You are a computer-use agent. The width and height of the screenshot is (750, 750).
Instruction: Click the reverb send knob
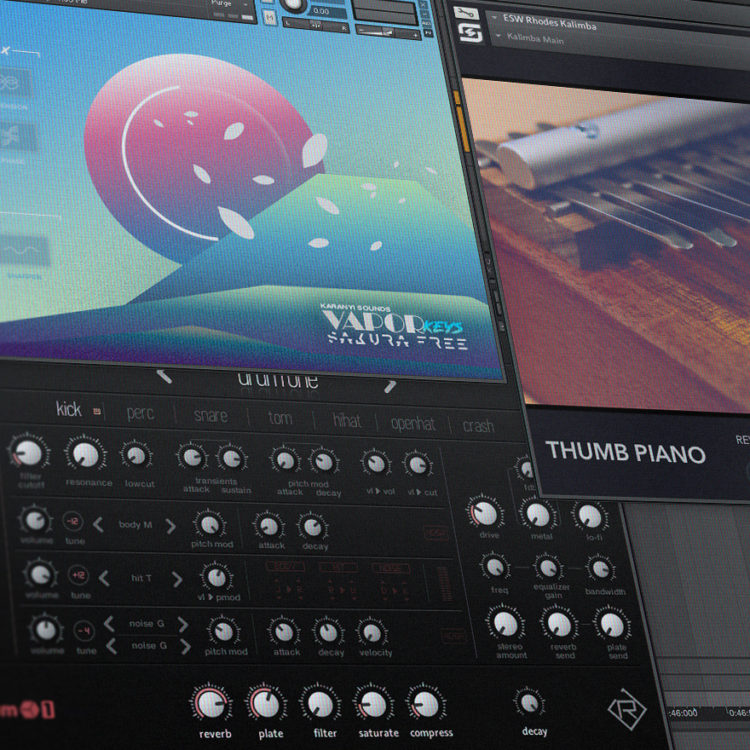559,624
